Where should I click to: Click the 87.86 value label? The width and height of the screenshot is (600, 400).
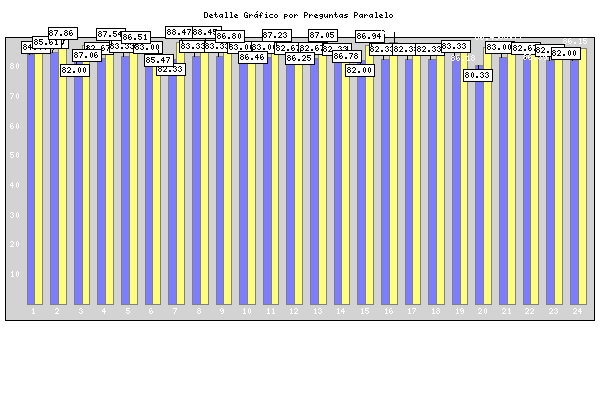pos(63,33)
